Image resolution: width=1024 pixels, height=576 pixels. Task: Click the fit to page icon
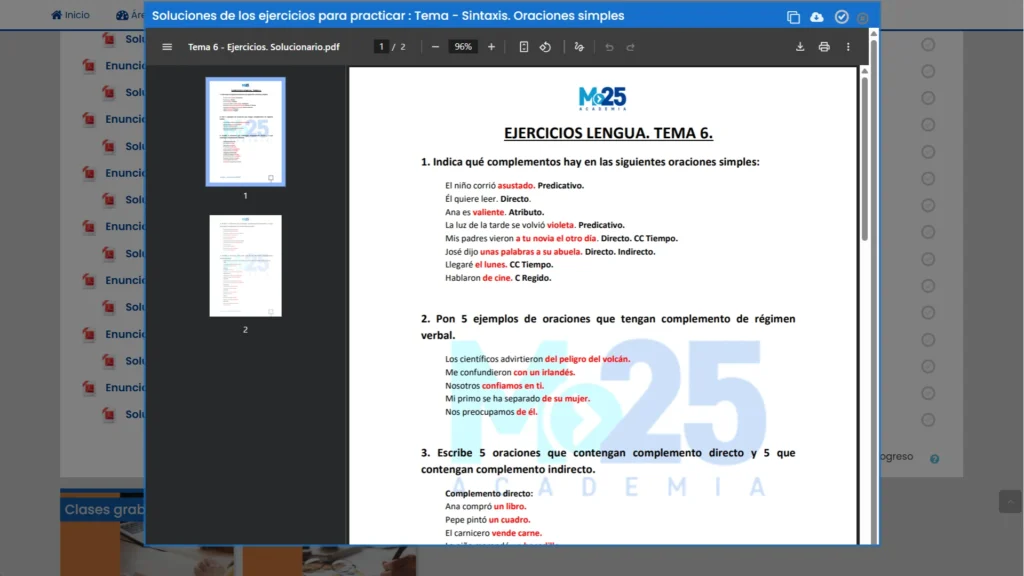point(524,47)
